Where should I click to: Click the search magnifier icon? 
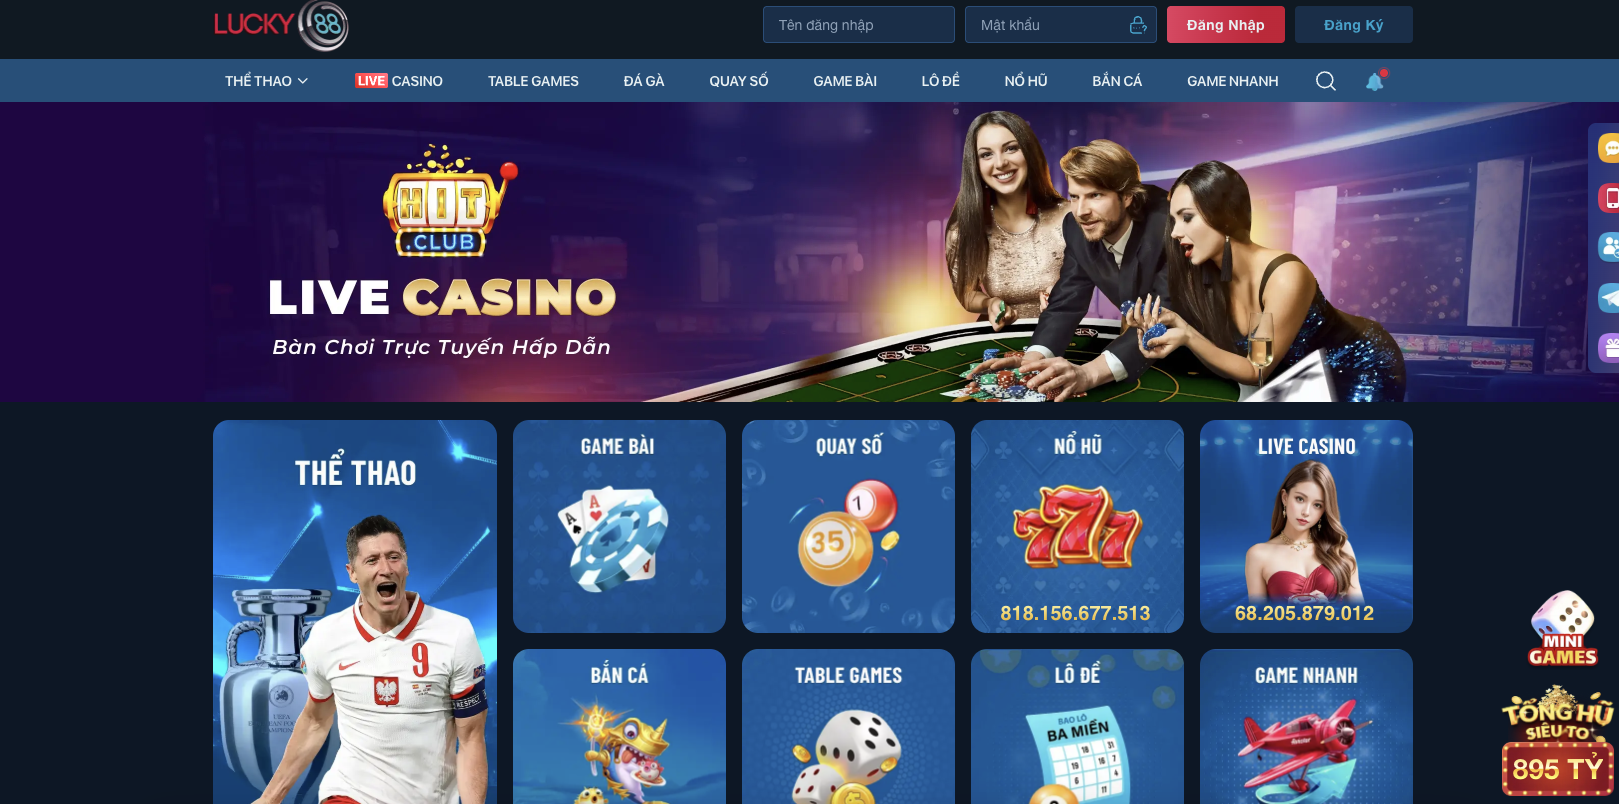click(x=1325, y=81)
